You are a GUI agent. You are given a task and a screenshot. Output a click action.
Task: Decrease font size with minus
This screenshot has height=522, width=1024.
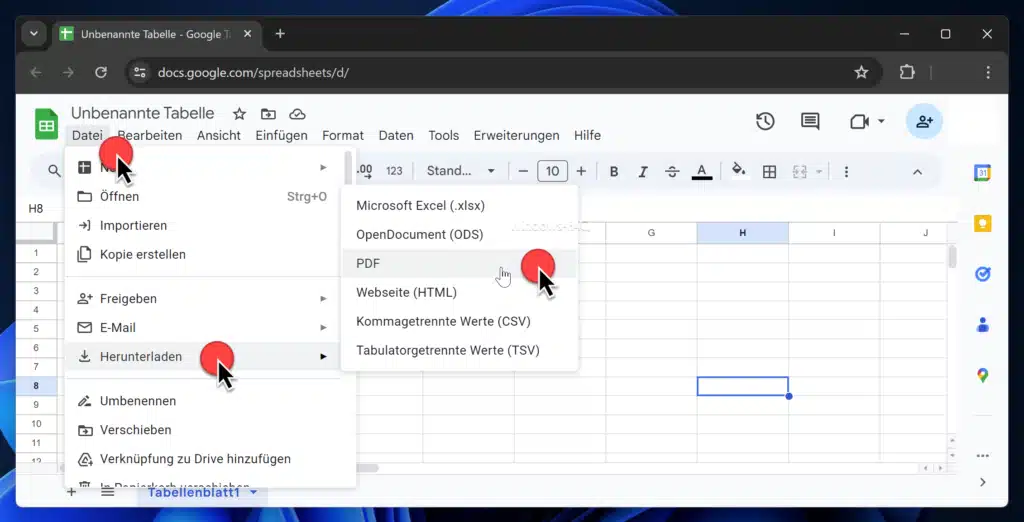coord(523,172)
